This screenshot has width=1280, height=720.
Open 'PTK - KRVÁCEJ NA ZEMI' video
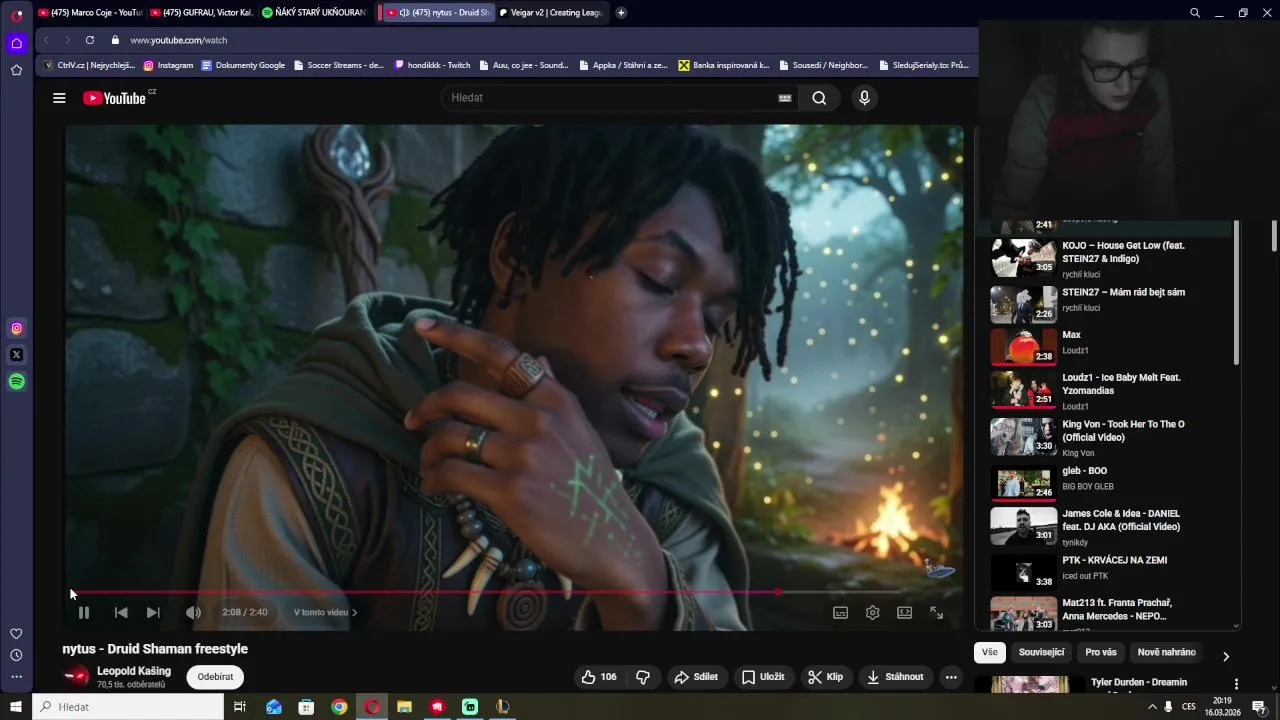pyautogui.click(x=1114, y=560)
